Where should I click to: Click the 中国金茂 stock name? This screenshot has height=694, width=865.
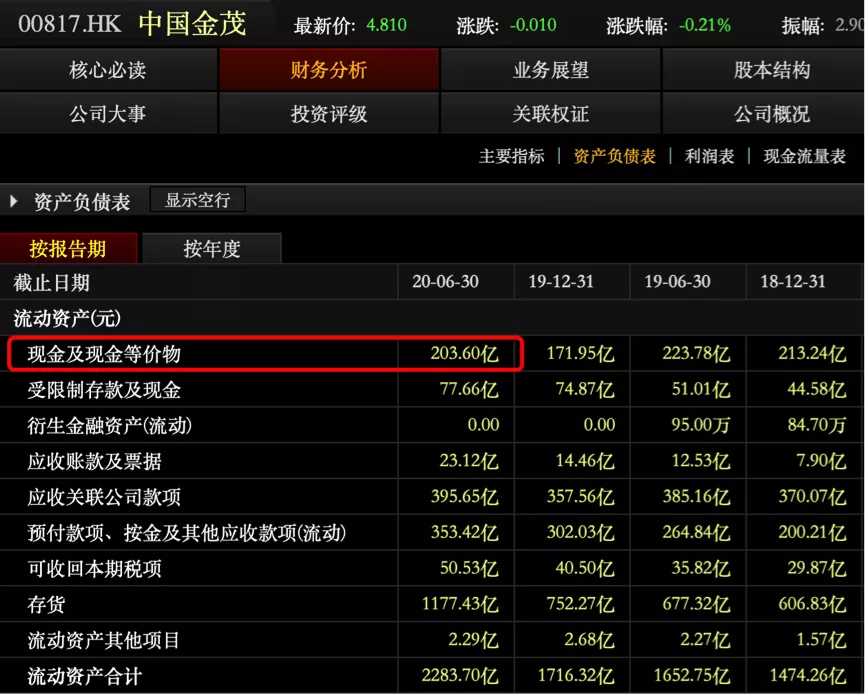(x=192, y=24)
